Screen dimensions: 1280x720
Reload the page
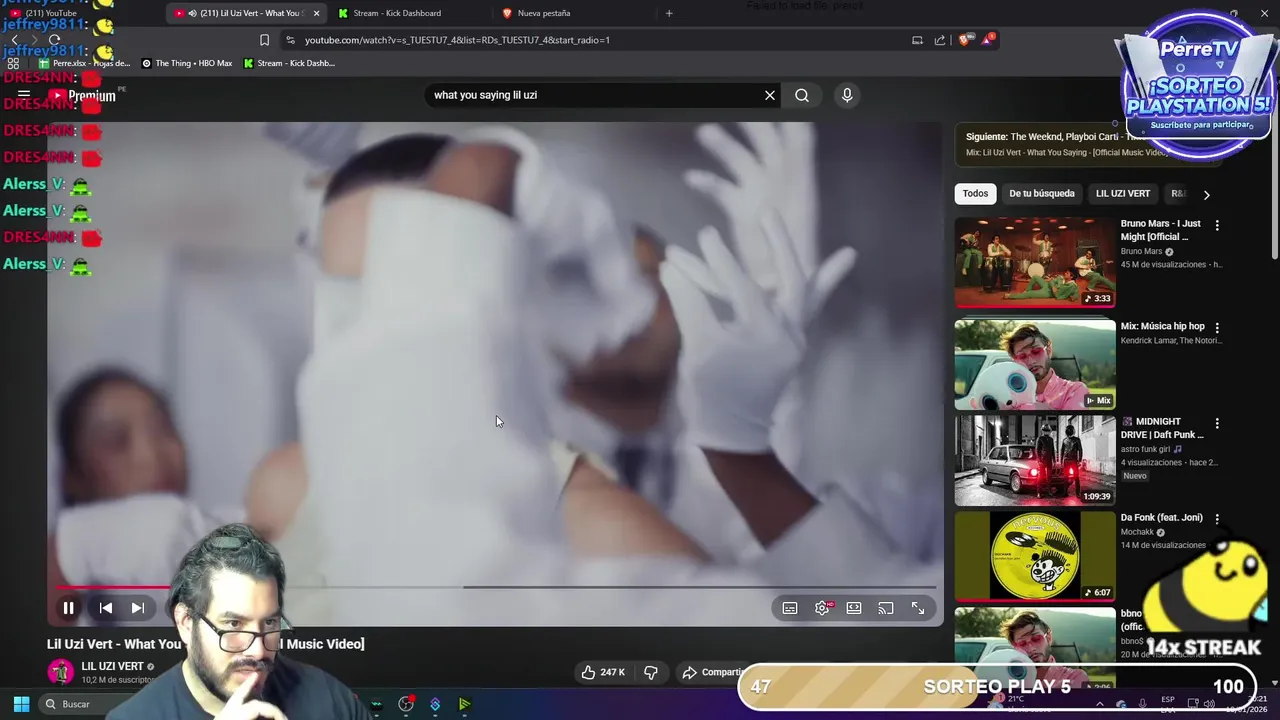tap(54, 40)
